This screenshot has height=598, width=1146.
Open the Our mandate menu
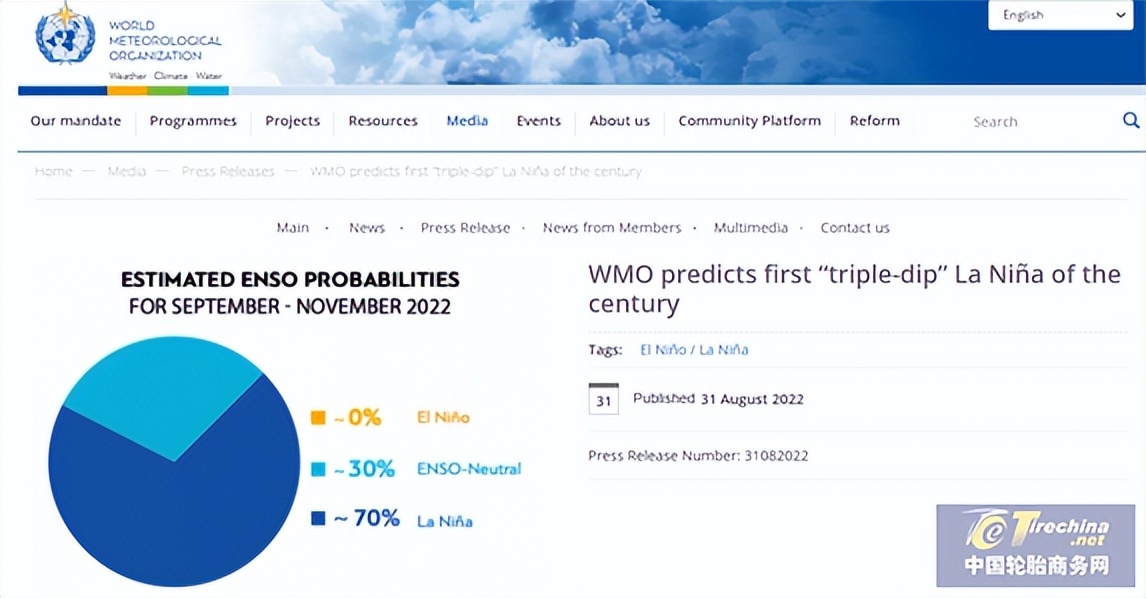76,121
